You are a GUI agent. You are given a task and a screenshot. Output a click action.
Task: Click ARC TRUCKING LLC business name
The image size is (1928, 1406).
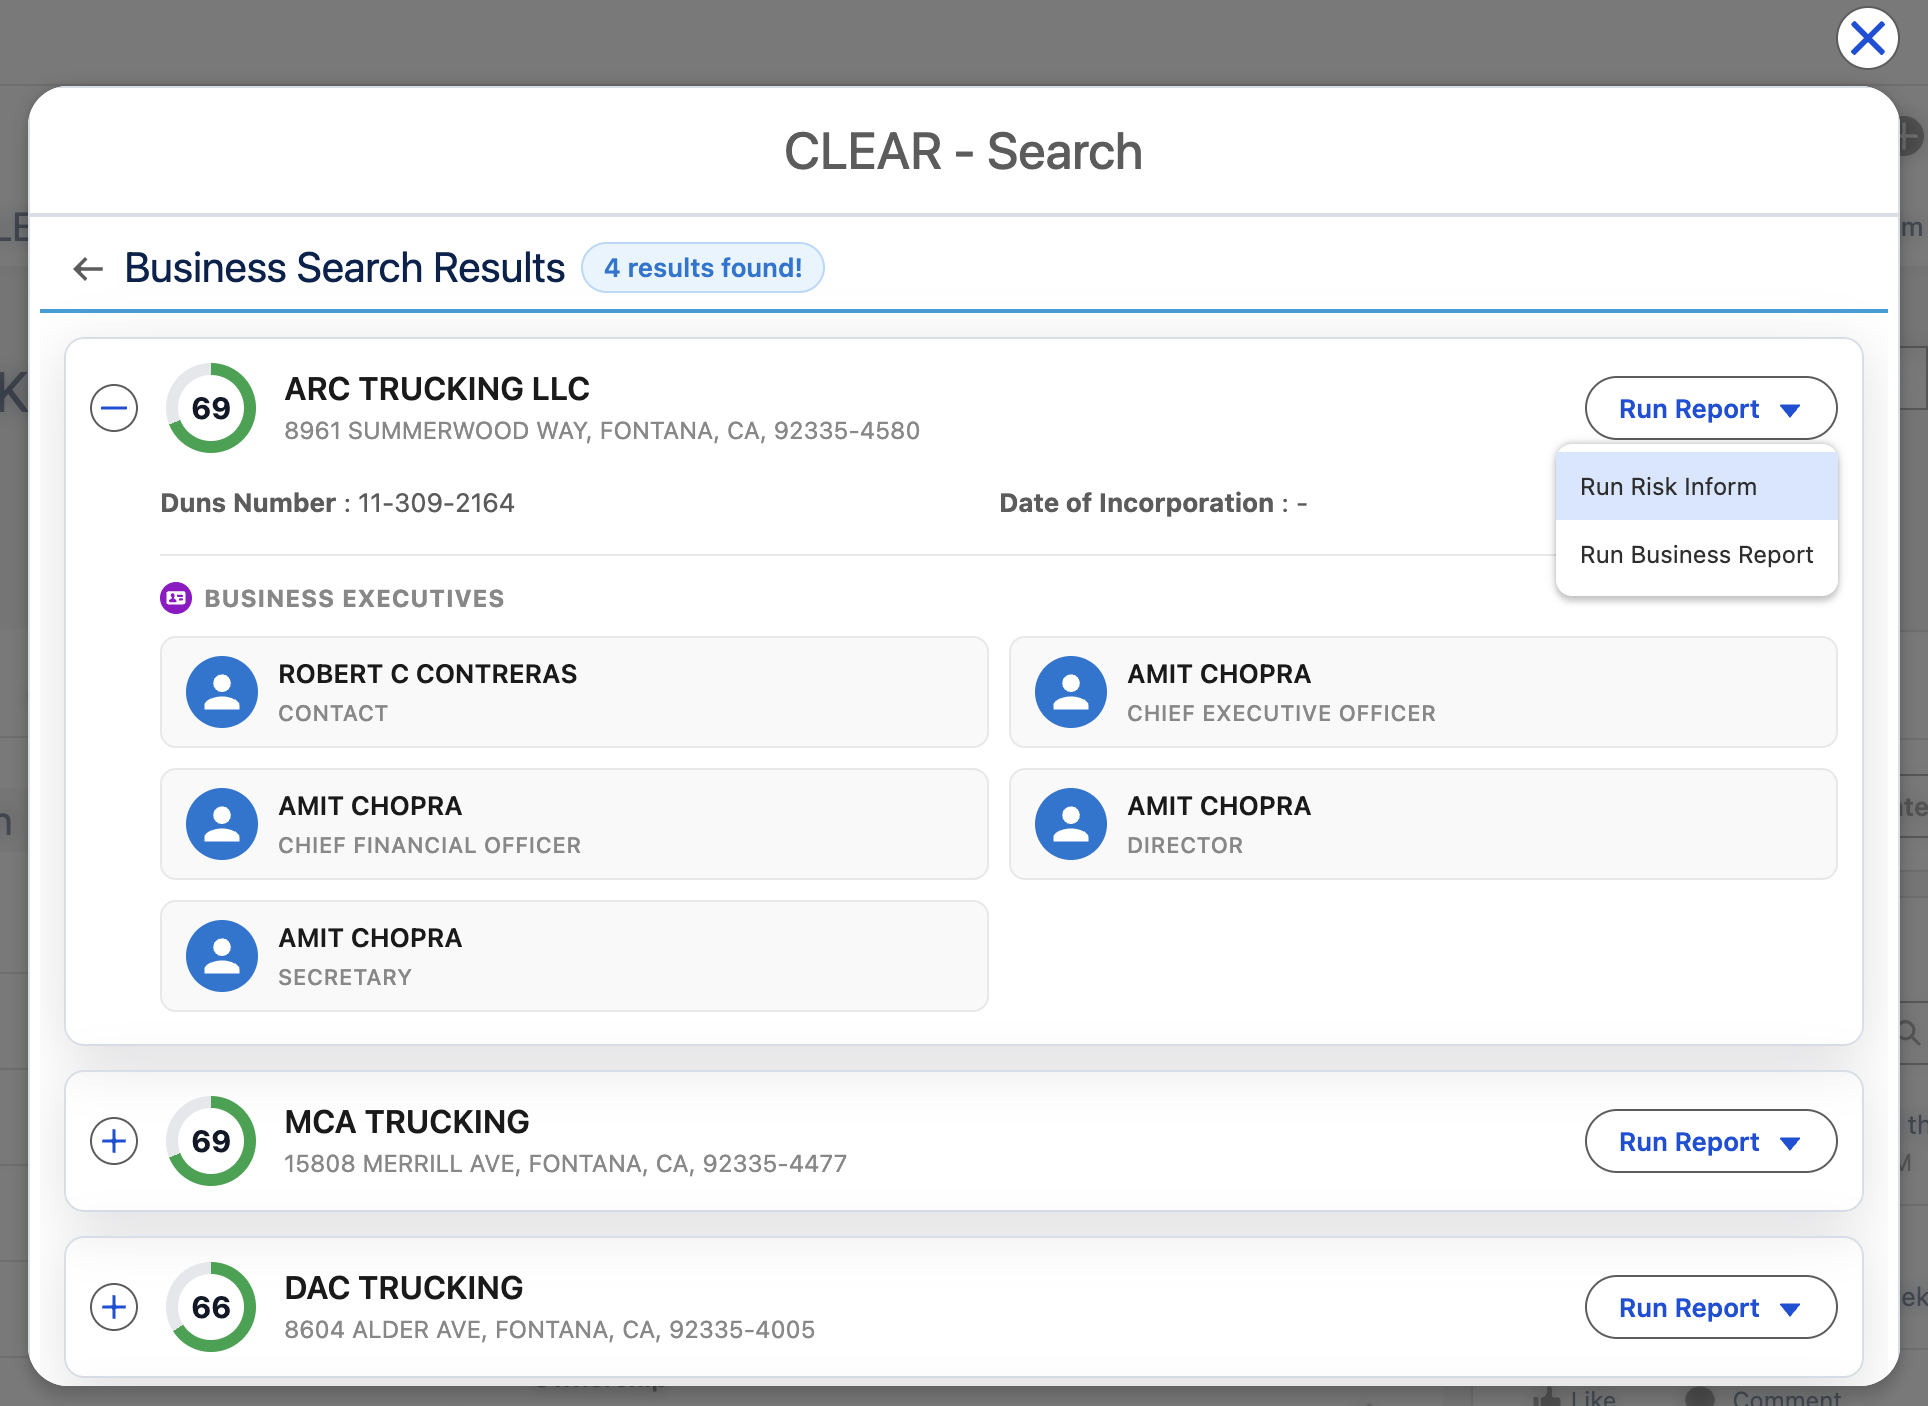click(x=437, y=388)
